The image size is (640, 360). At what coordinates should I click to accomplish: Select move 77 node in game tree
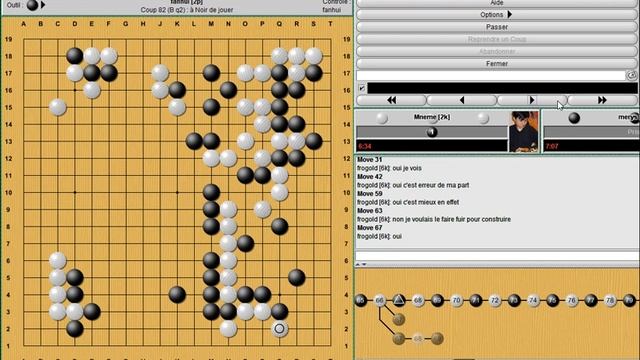(x=591, y=300)
